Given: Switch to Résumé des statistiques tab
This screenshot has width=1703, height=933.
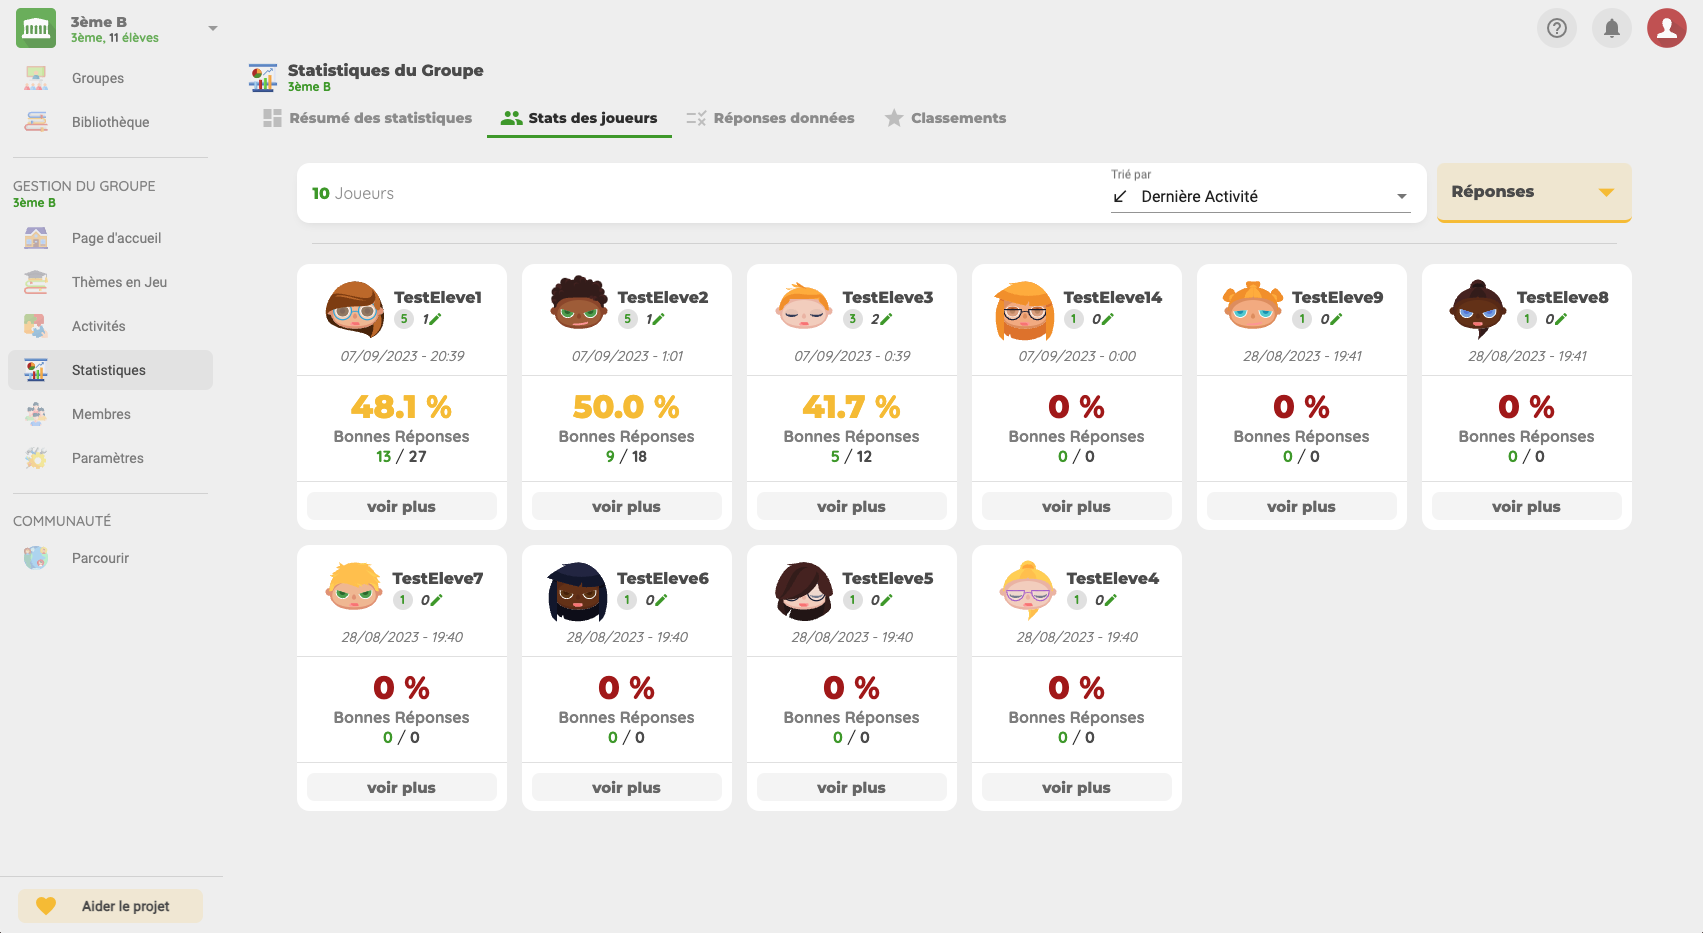Looking at the screenshot, I should pyautogui.click(x=367, y=118).
